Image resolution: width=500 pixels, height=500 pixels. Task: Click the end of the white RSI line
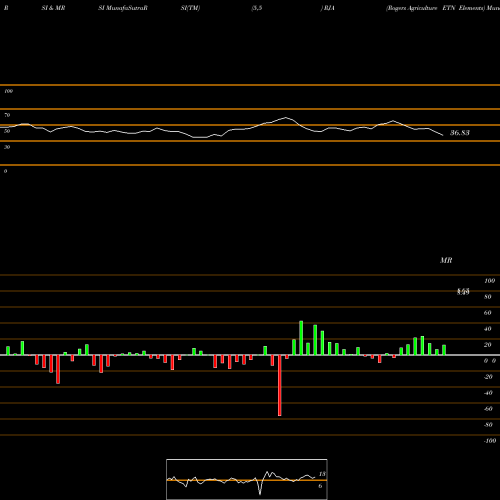443,135
